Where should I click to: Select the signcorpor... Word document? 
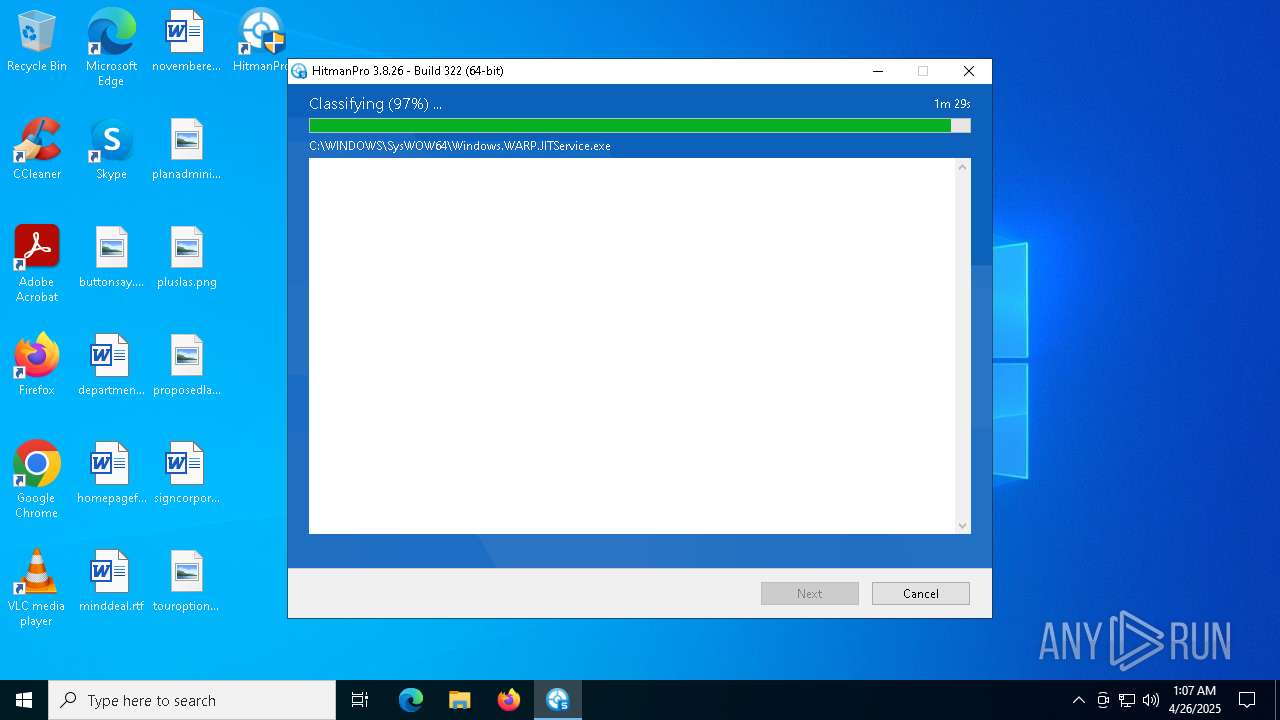(x=186, y=473)
